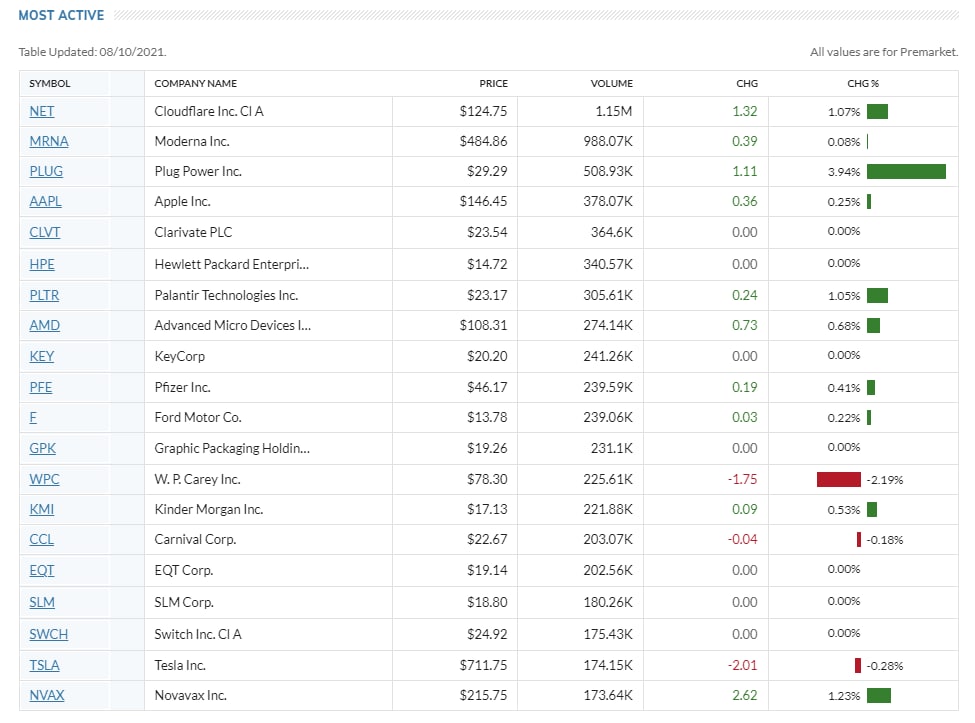Click the $484.86 Moderna price
The width and height of the screenshot is (975, 723).
[483, 141]
